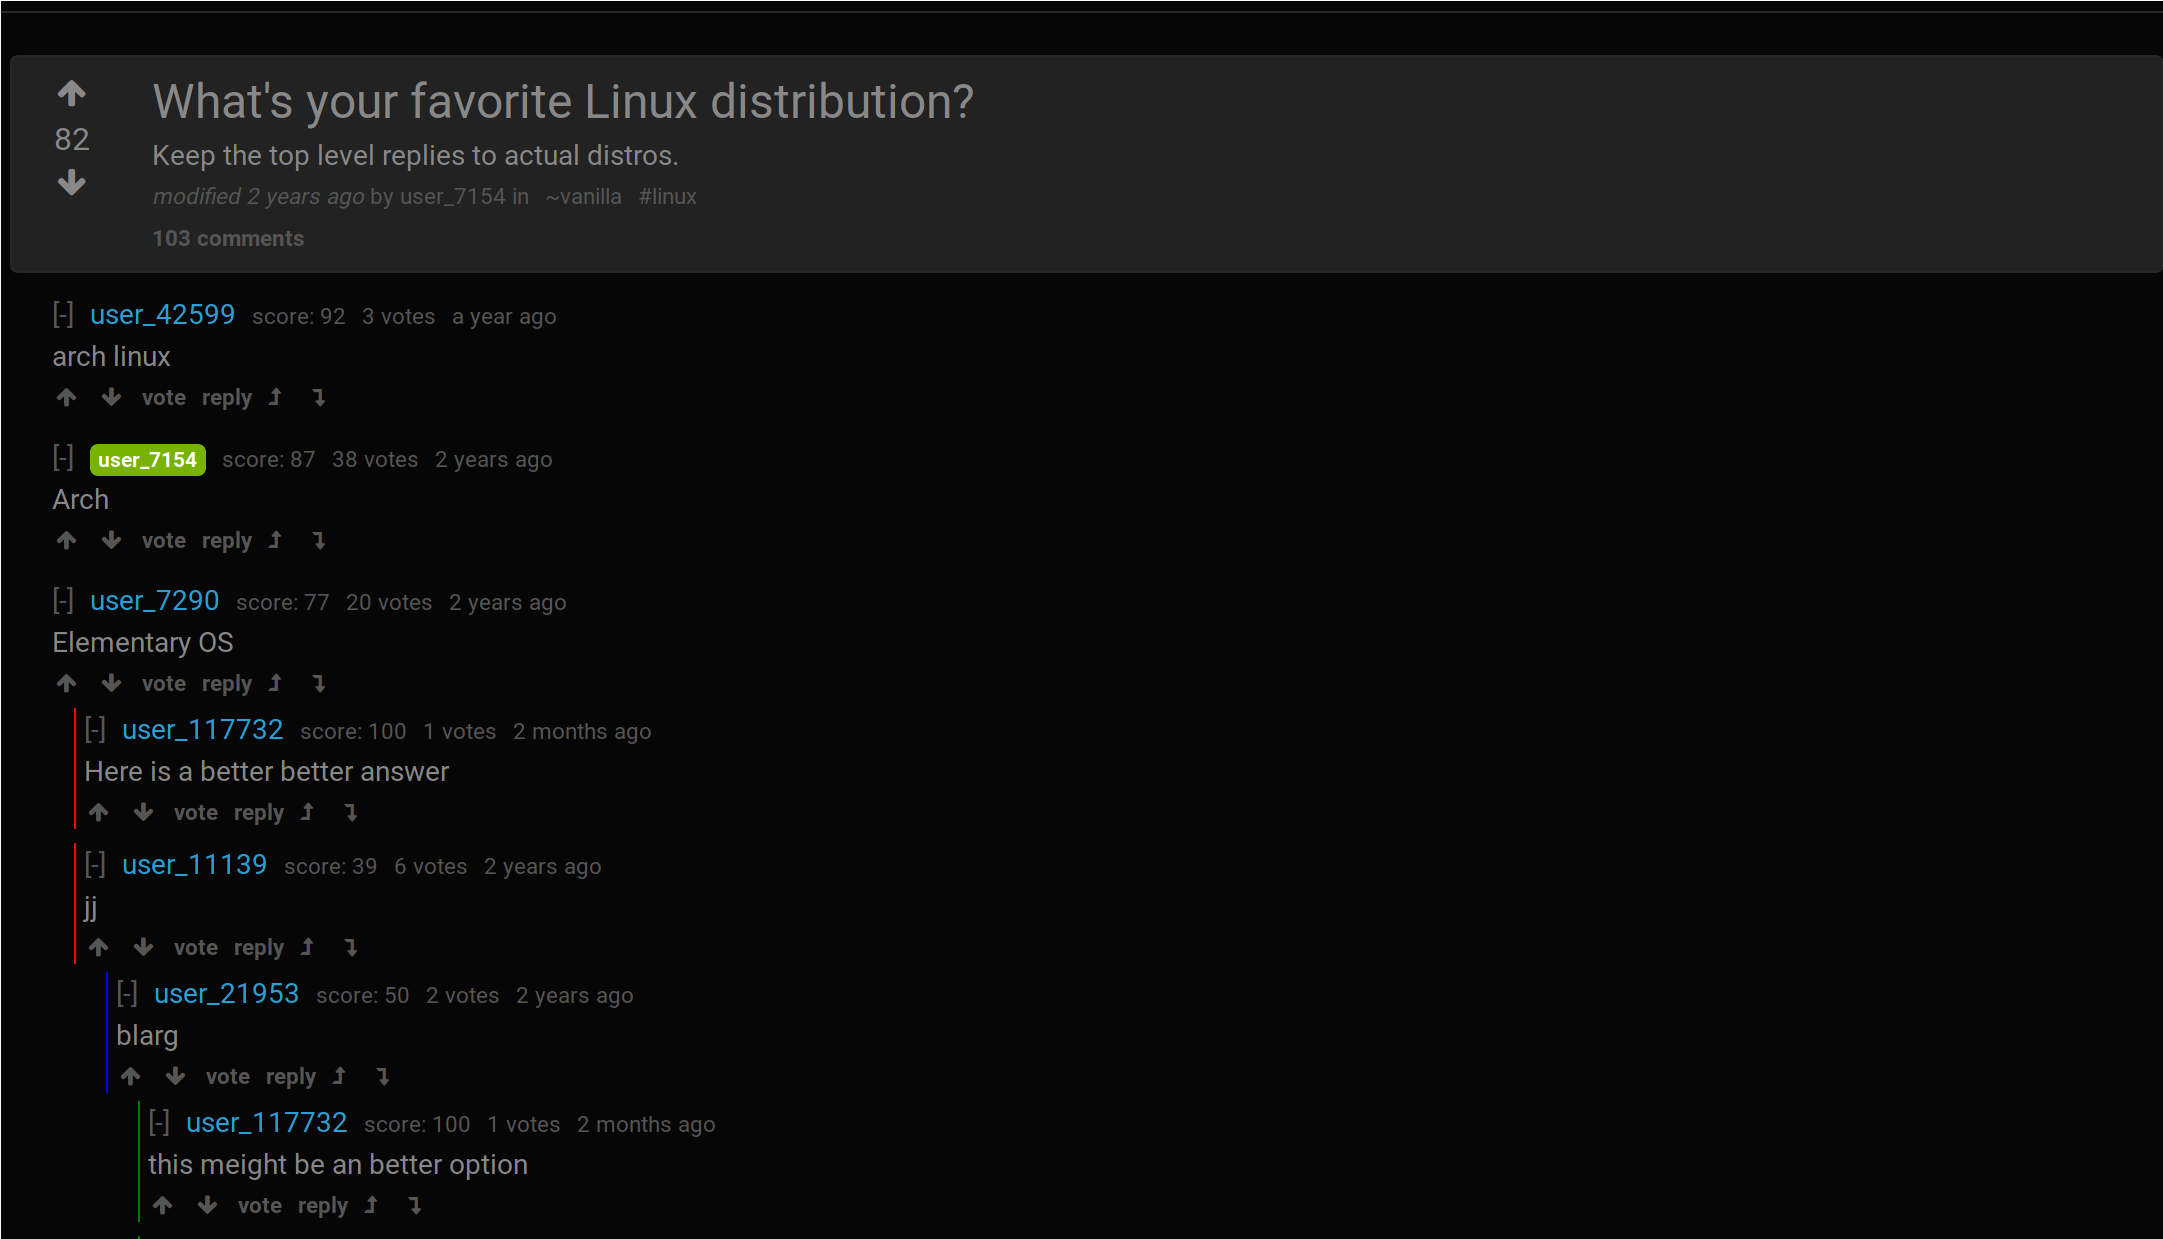The width and height of the screenshot is (2163, 1239).
Task: Upvote 'Here is a better better answer' comment
Action: click(x=98, y=813)
